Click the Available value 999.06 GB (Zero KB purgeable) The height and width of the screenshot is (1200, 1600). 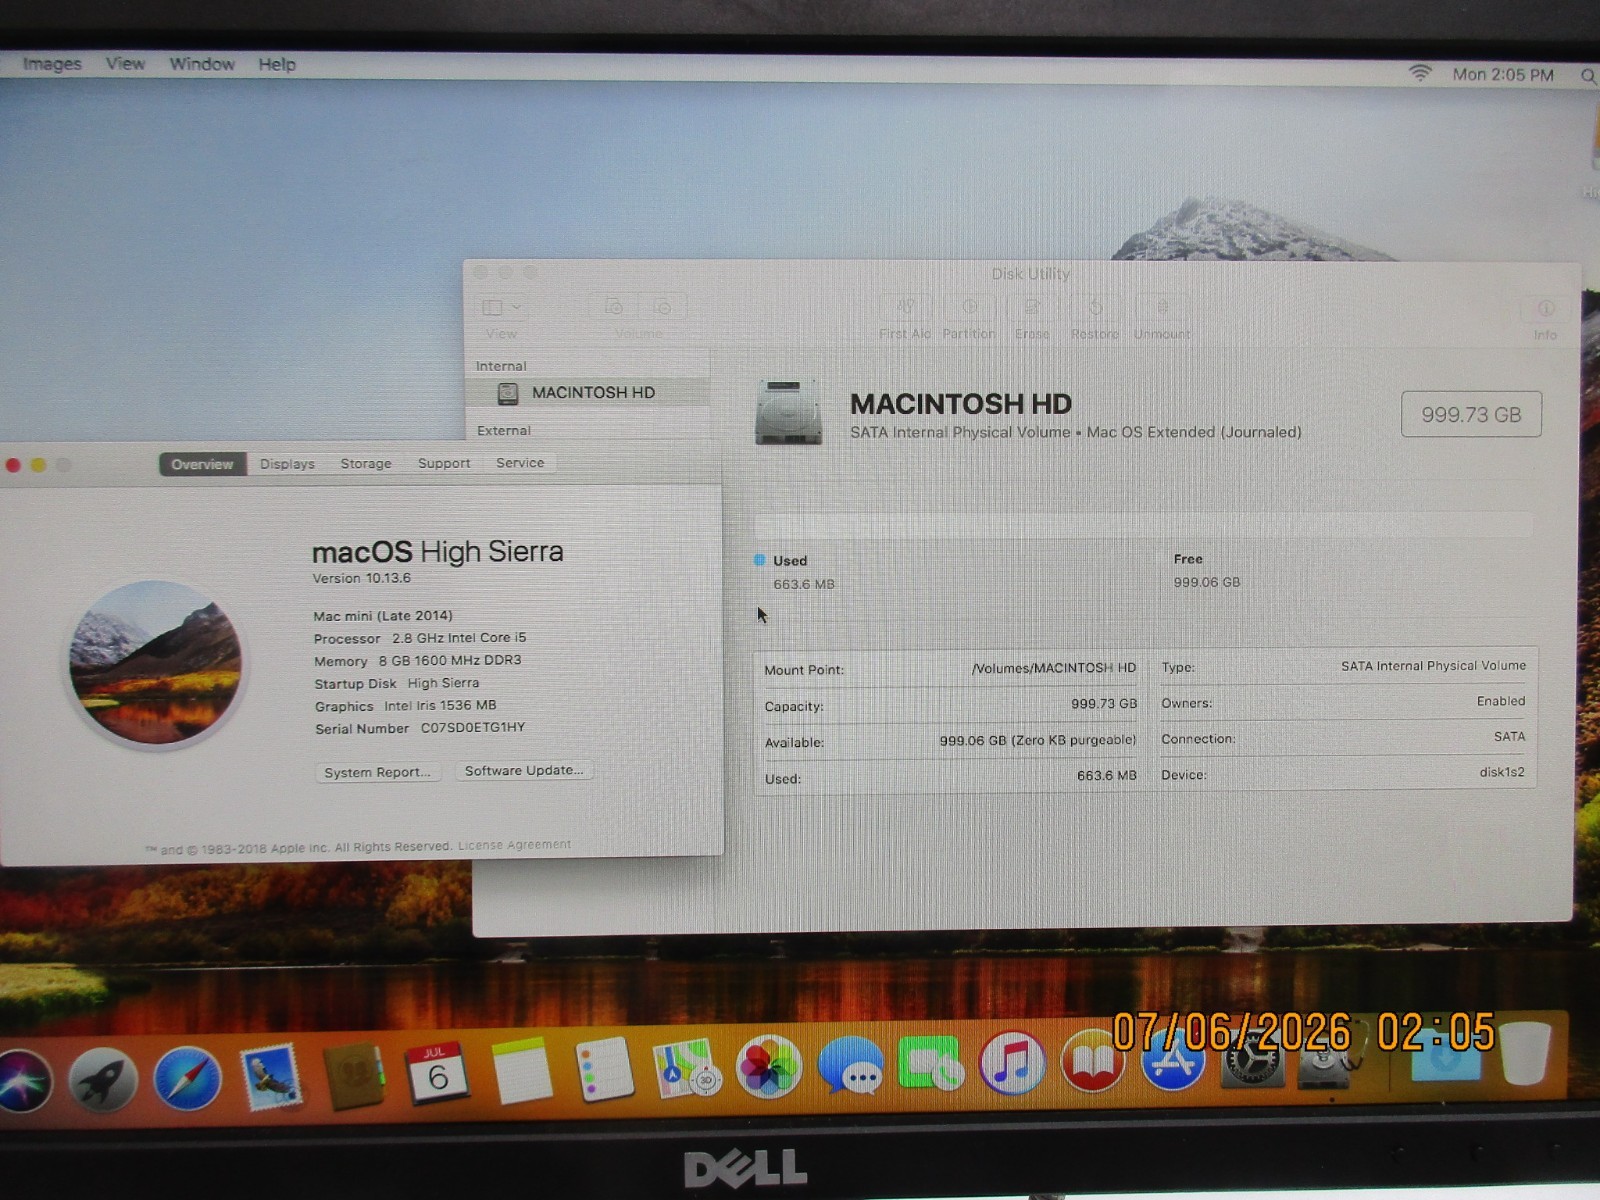(x=1038, y=740)
